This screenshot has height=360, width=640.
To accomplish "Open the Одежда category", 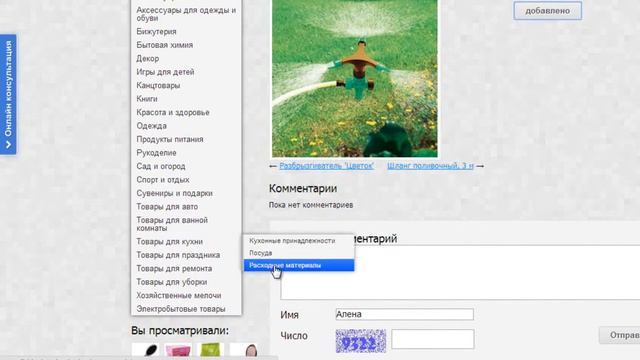I will (151, 126).
